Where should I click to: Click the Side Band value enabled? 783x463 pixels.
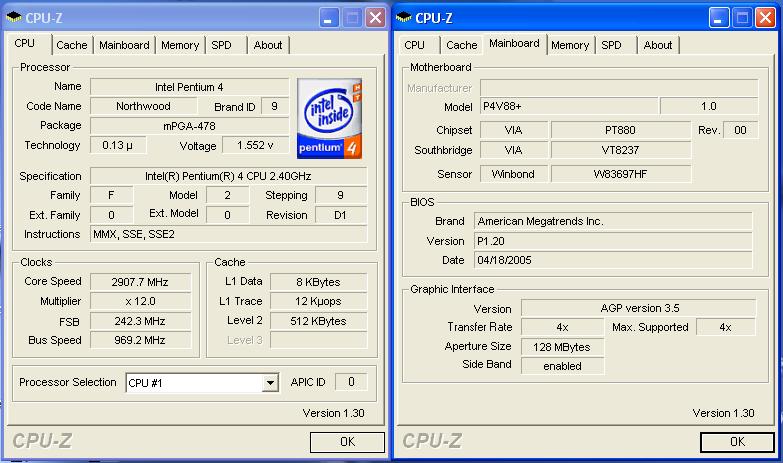562,366
